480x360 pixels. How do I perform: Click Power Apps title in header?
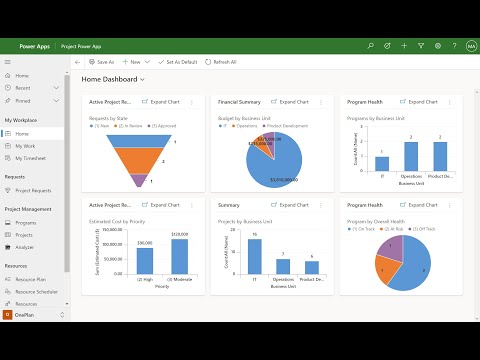[x=35, y=46]
